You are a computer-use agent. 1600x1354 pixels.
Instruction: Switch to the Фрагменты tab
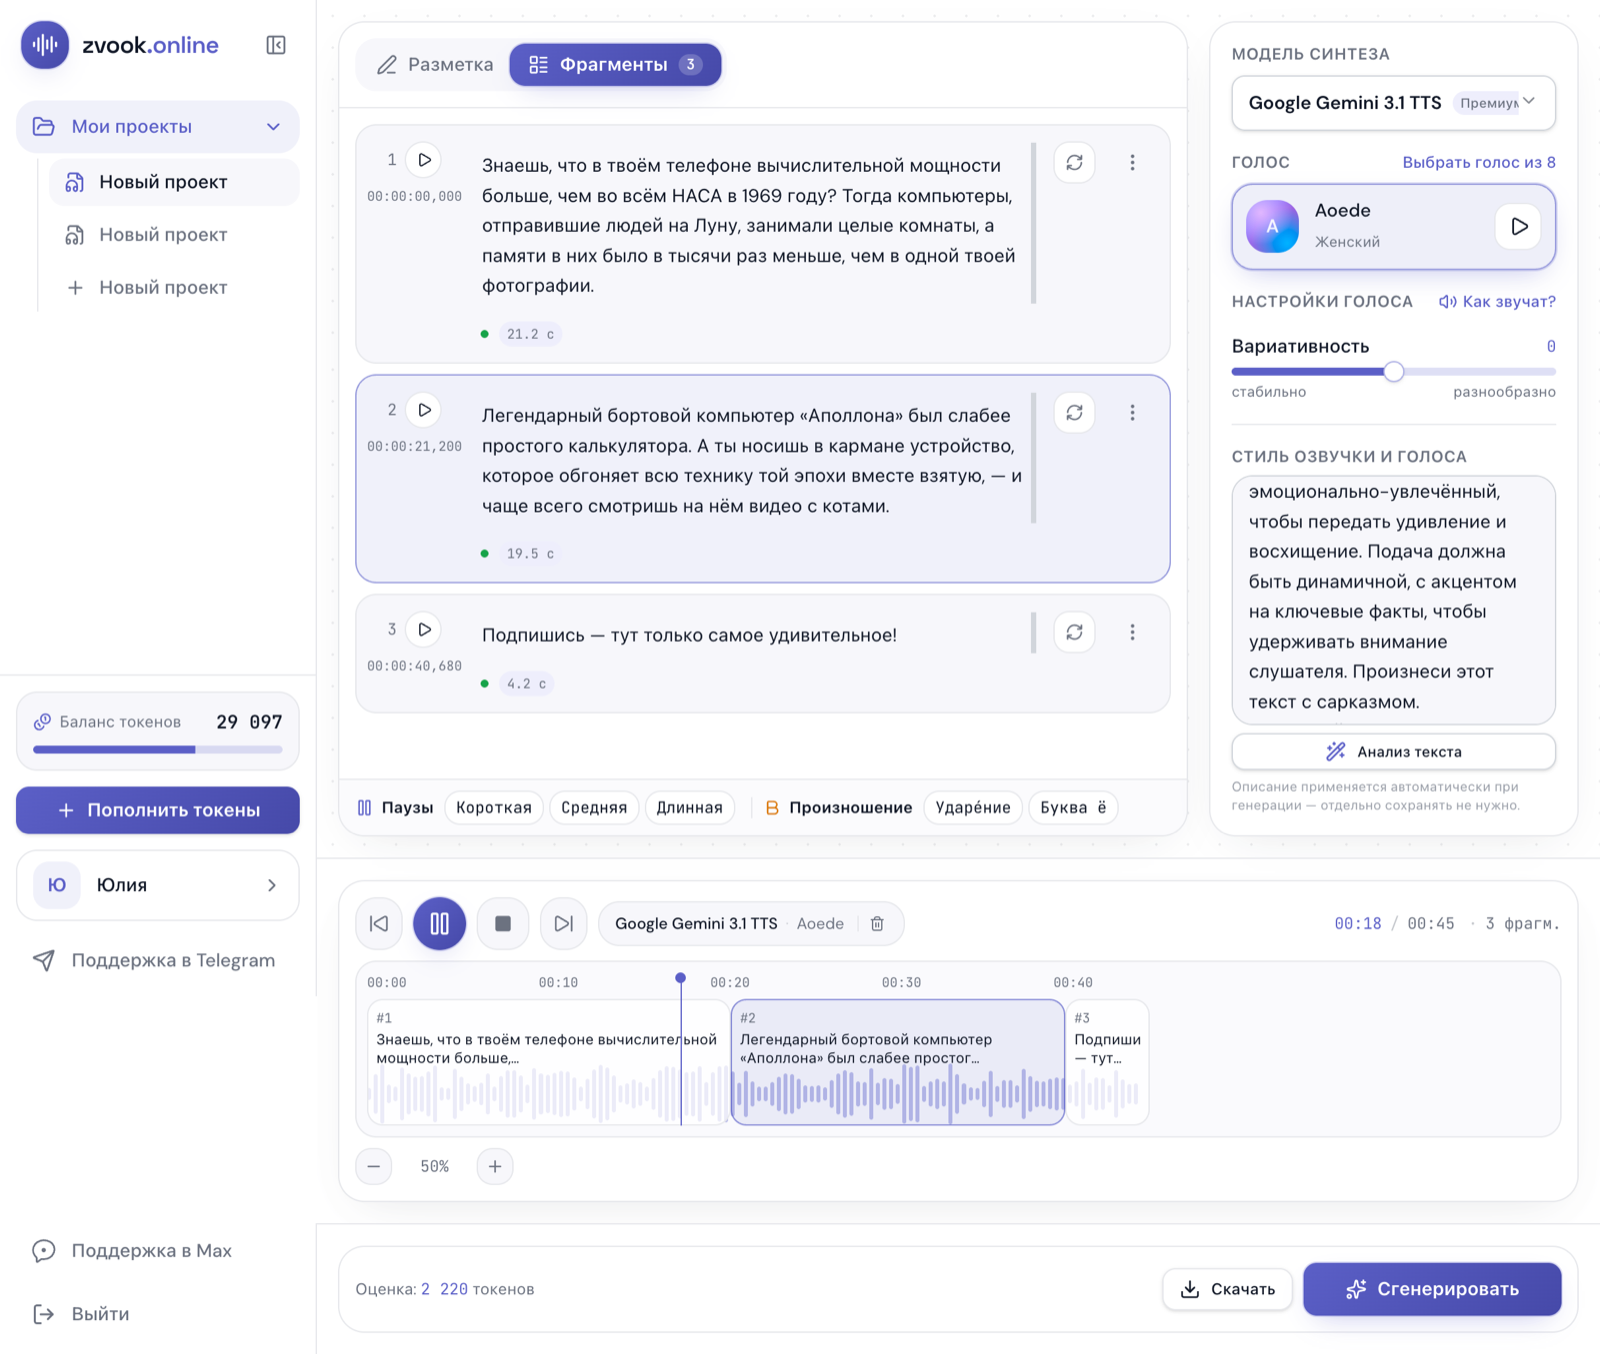point(615,65)
